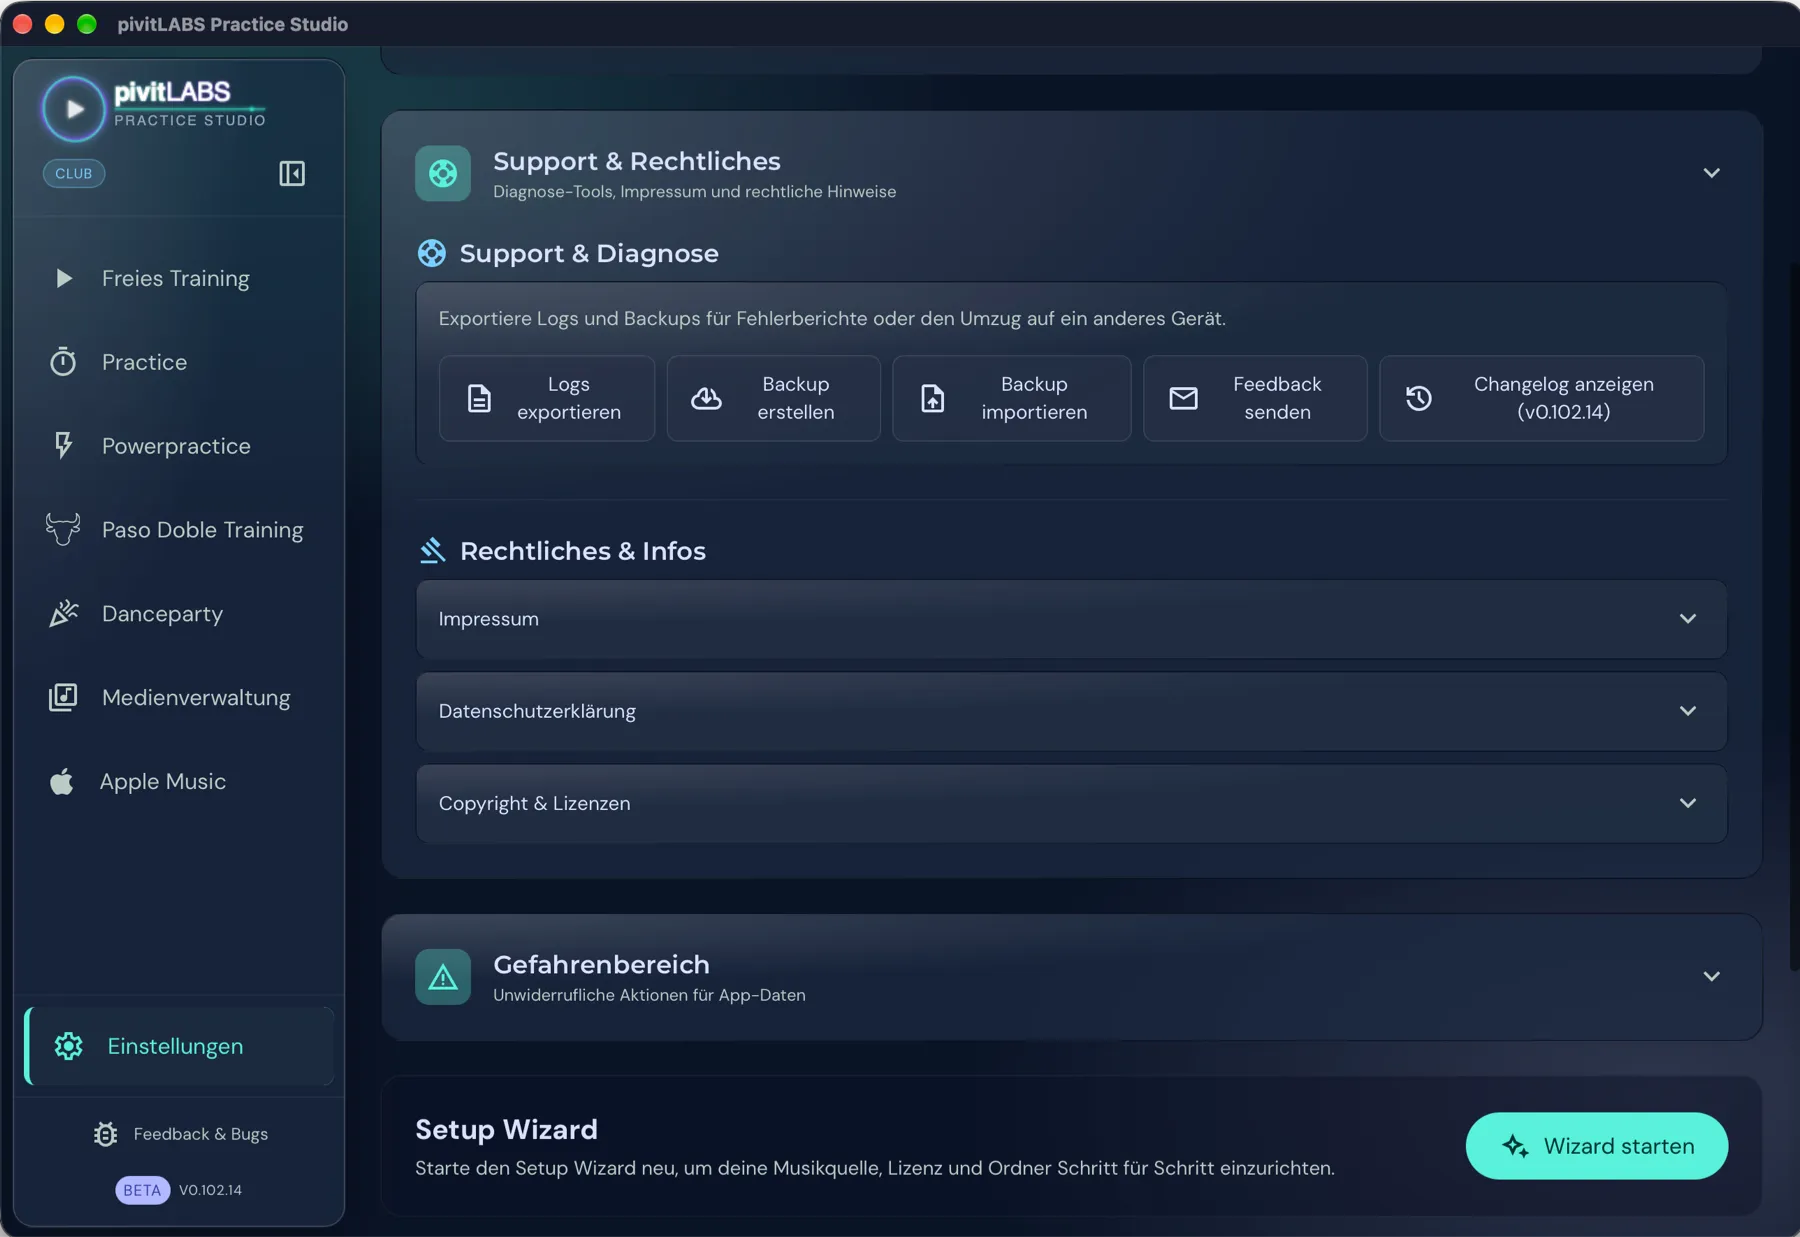This screenshot has width=1800, height=1237.
Task: Click the Backup importieren file icon
Action: pyautogui.click(x=932, y=398)
